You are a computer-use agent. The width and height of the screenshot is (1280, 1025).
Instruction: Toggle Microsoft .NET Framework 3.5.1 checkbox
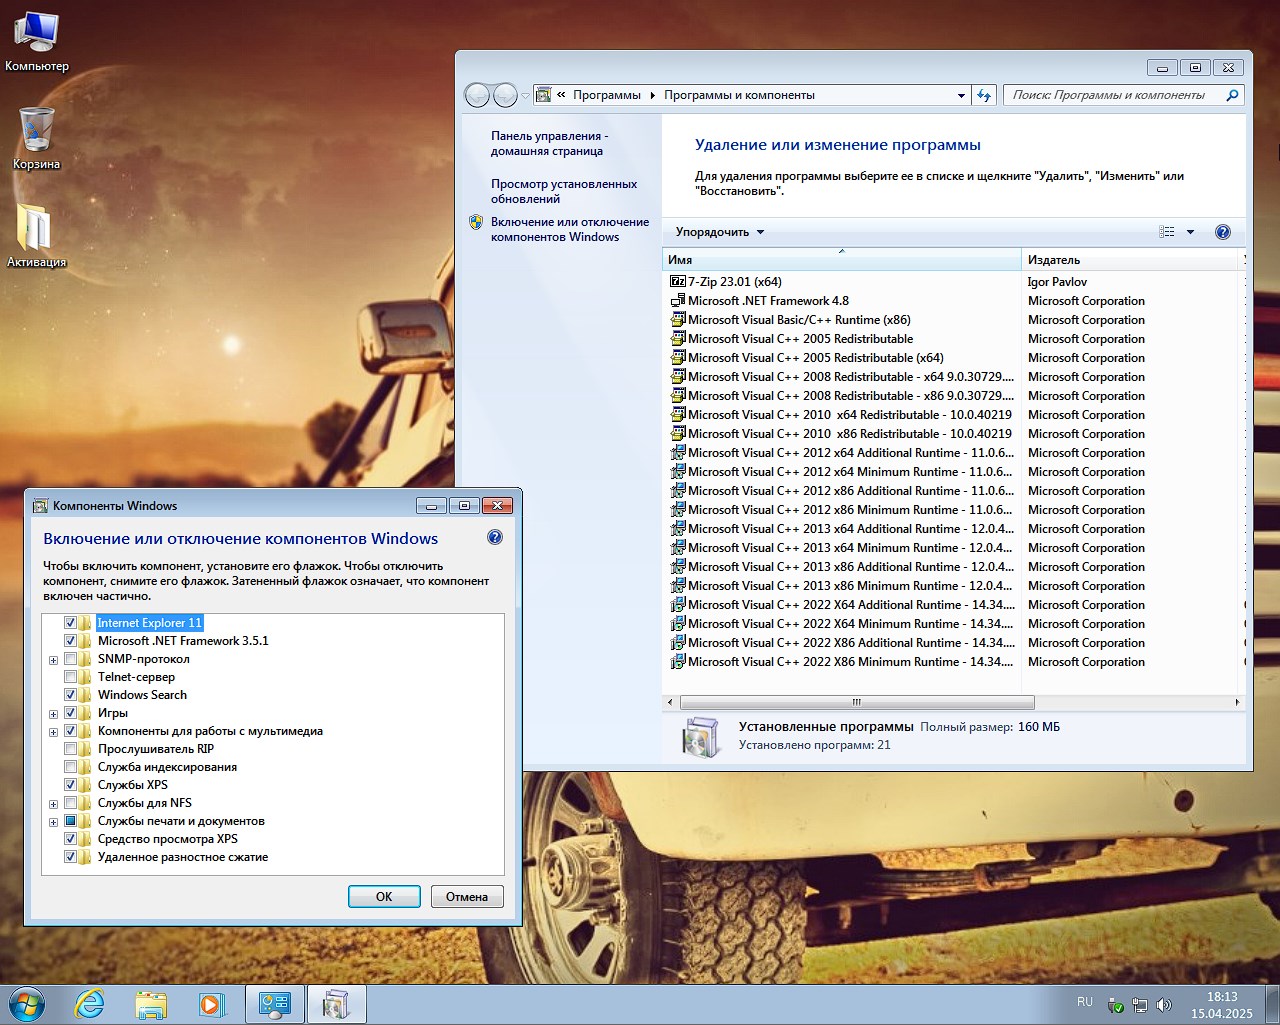click(70, 641)
